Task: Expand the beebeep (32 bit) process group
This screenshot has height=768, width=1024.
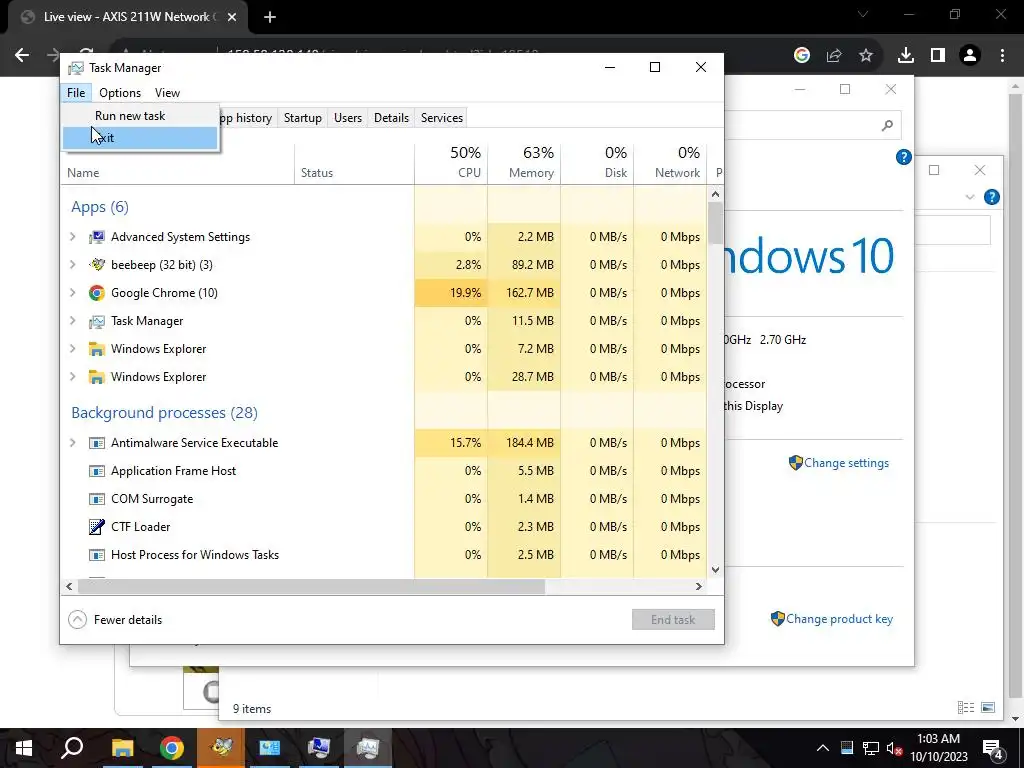Action: coord(72,265)
